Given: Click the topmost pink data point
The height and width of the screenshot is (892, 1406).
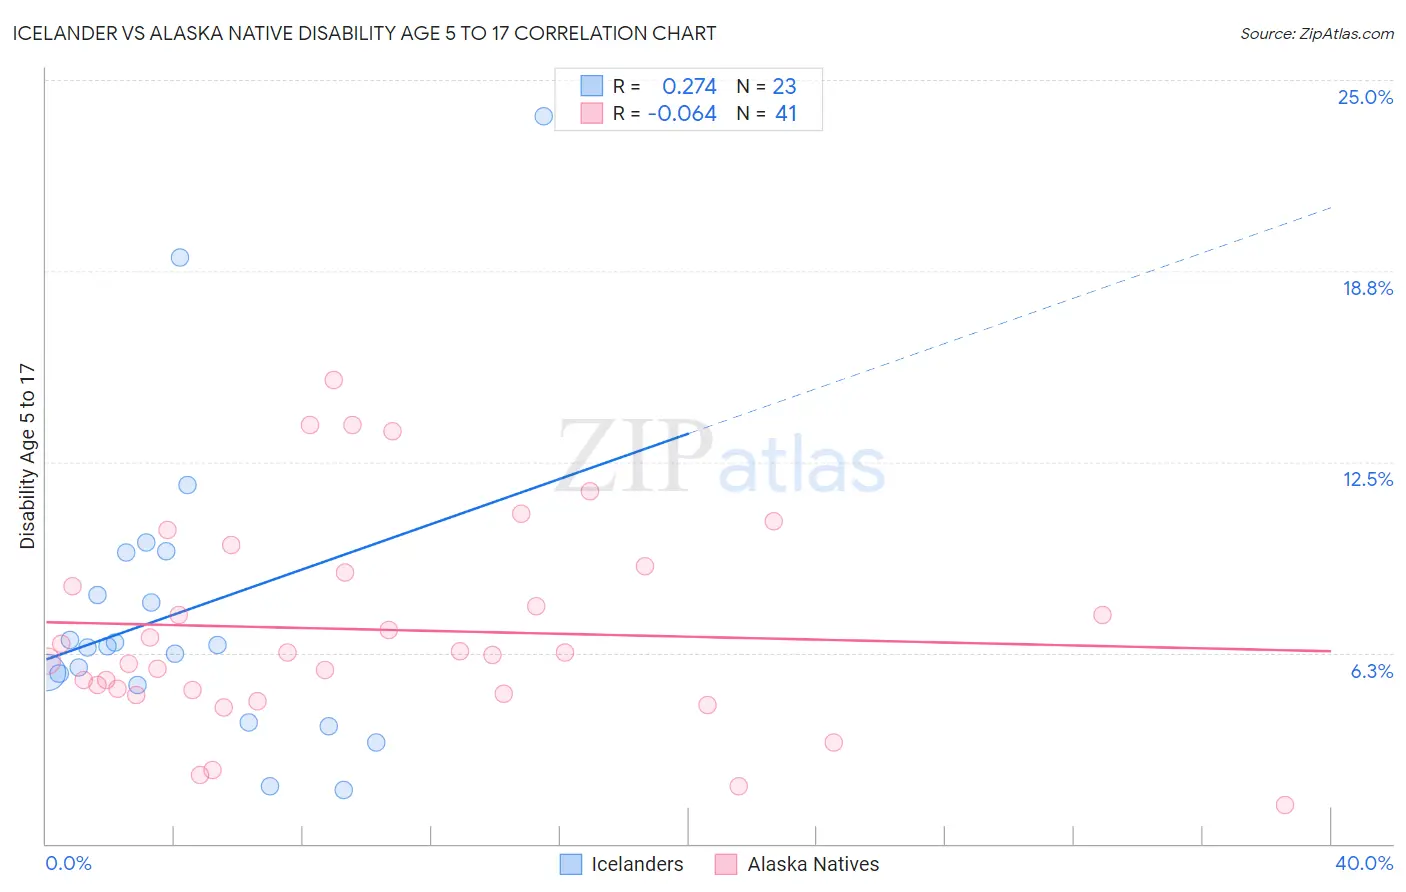Looking at the screenshot, I should 334,380.
